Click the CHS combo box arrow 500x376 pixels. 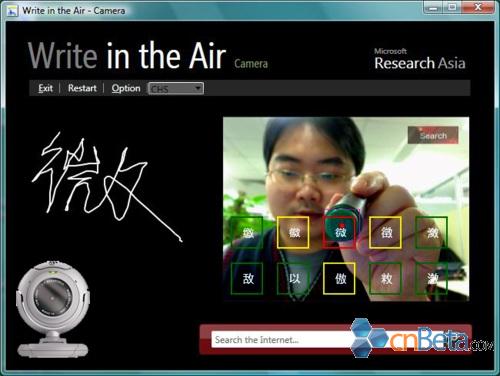pyautogui.click(x=198, y=88)
